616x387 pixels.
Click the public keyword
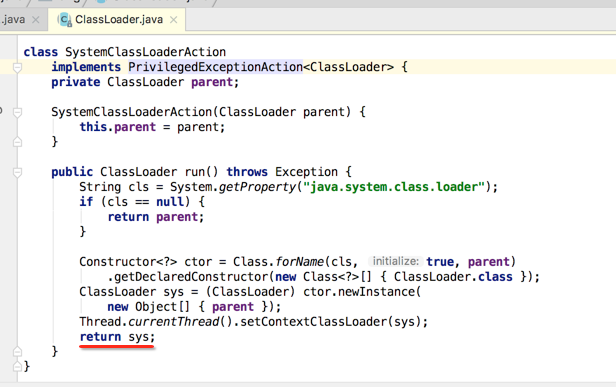72,172
